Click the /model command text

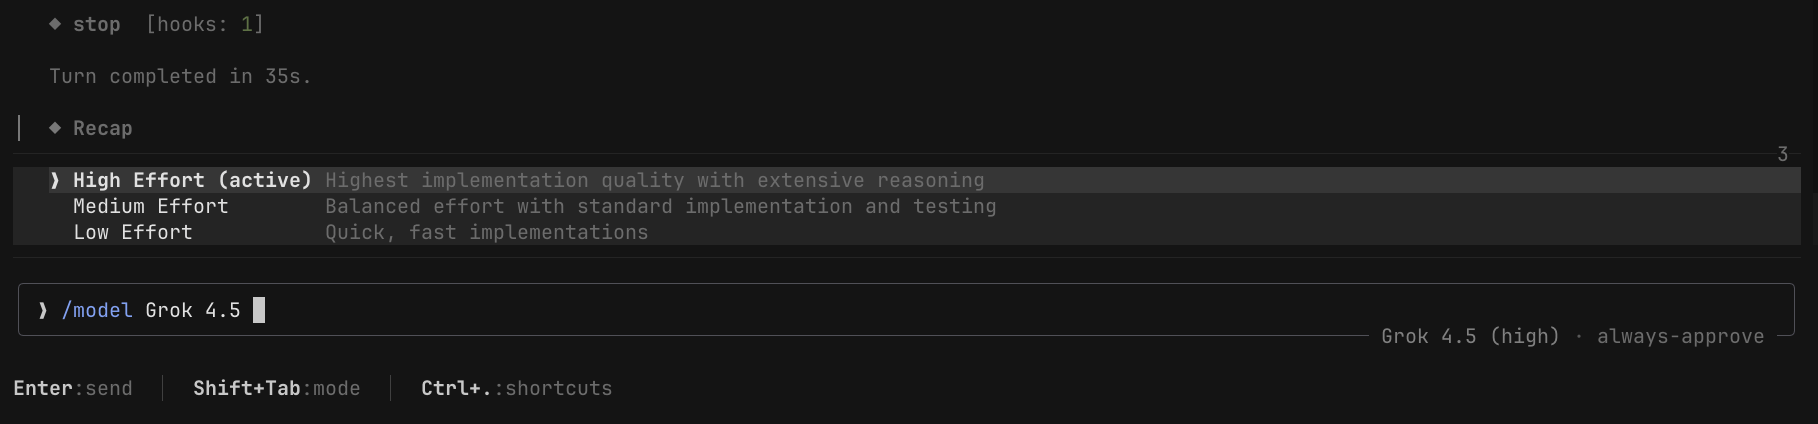click(97, 310)
